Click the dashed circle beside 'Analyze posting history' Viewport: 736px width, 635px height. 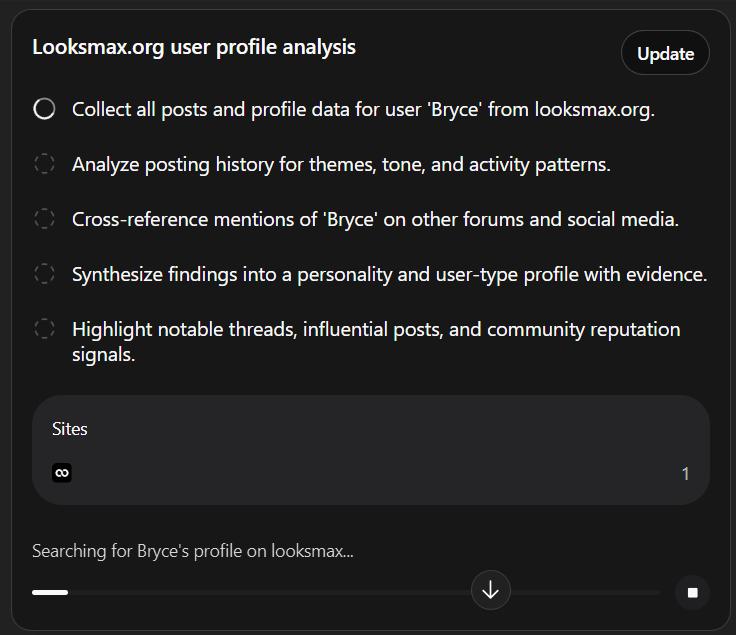(44, 164)
